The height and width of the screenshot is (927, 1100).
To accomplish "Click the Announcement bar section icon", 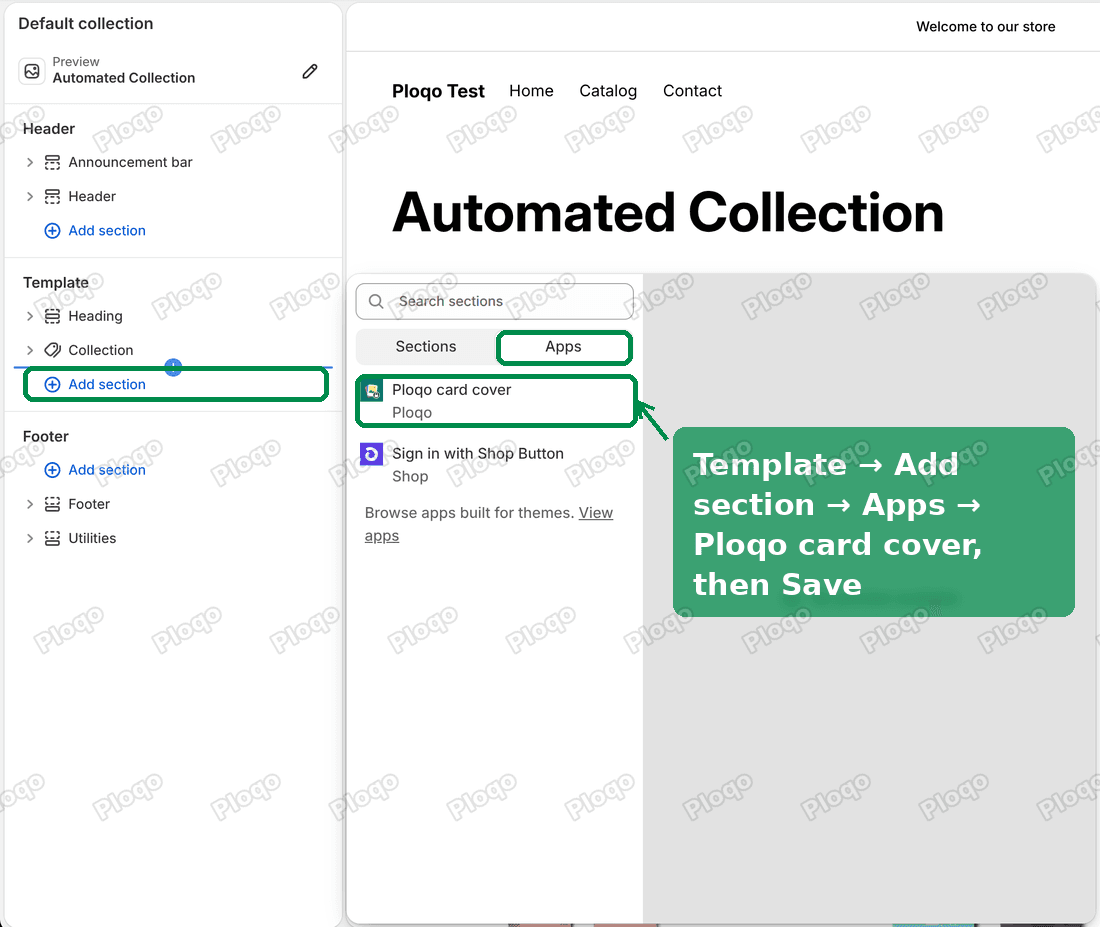I will (x=53, y=163).
